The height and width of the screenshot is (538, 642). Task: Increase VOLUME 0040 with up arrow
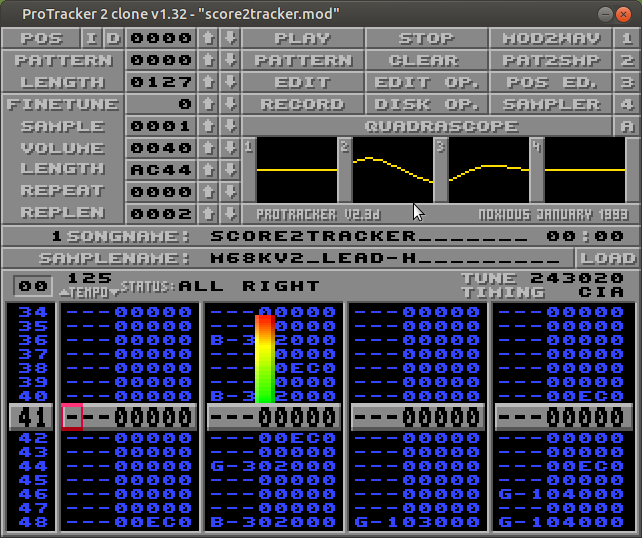coord(208,148)
